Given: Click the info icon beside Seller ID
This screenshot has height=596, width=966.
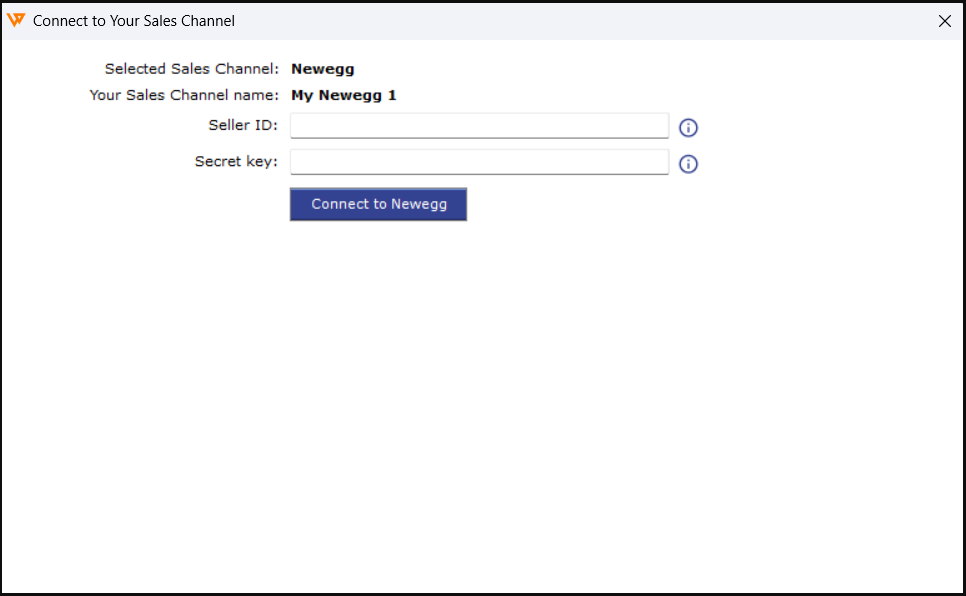Looking at the screenshot, I should (x=688, y=128).
